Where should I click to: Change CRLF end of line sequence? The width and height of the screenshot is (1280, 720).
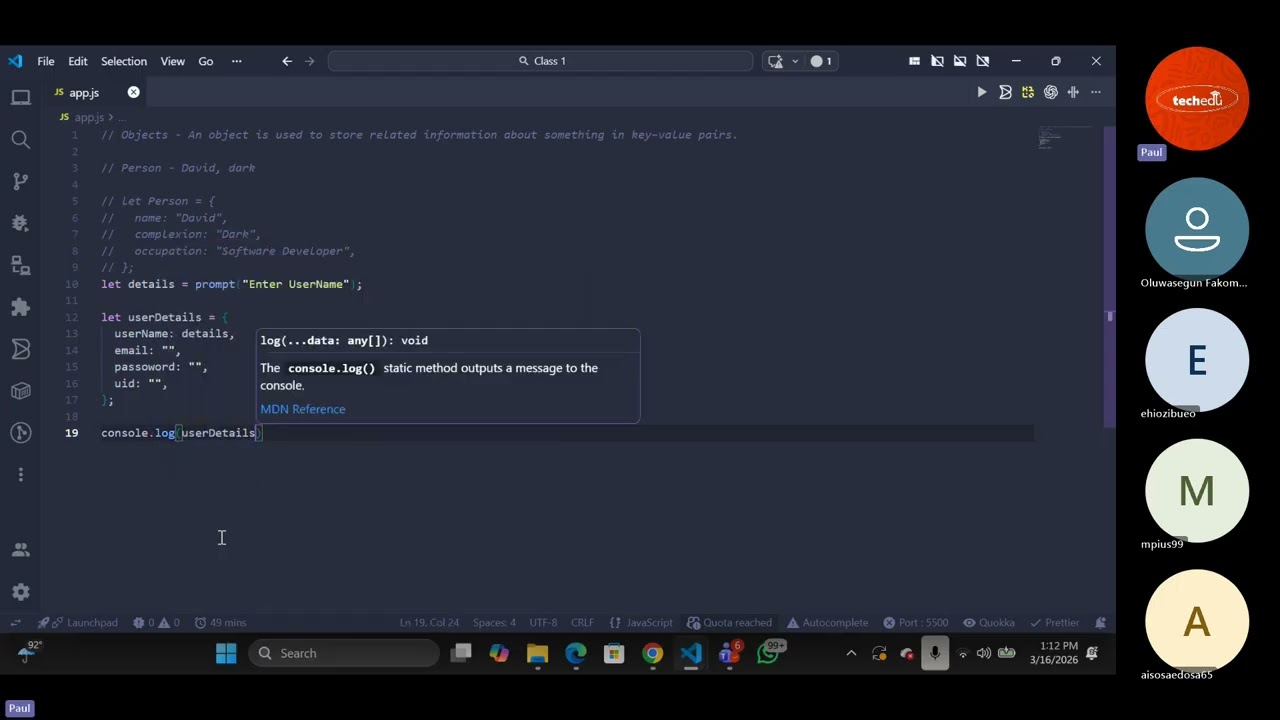pos(582,623)
